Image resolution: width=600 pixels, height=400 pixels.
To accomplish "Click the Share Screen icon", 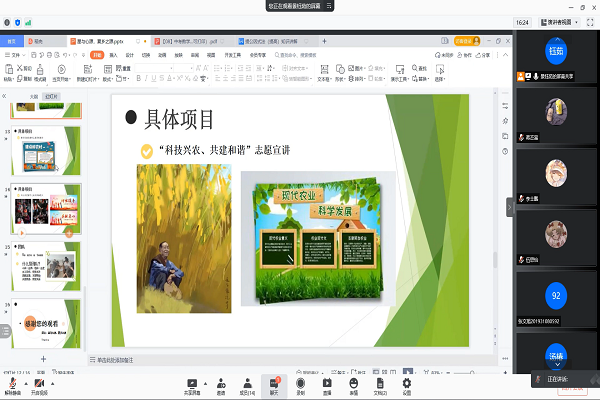I will click(192, 386).
